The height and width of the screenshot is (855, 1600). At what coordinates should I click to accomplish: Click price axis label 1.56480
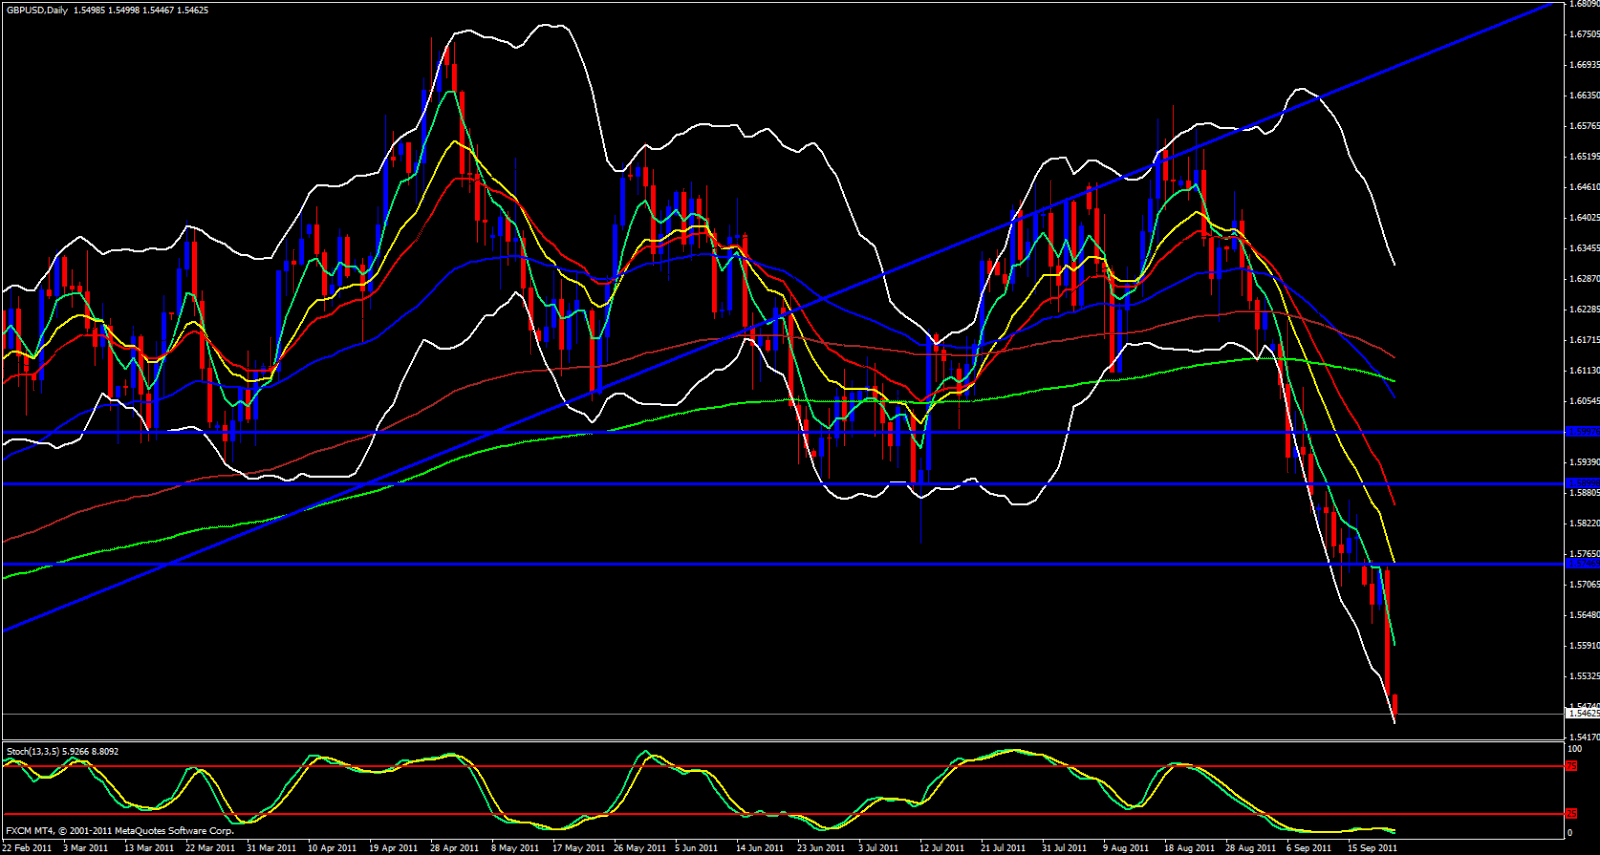[x=1585, y=616]
